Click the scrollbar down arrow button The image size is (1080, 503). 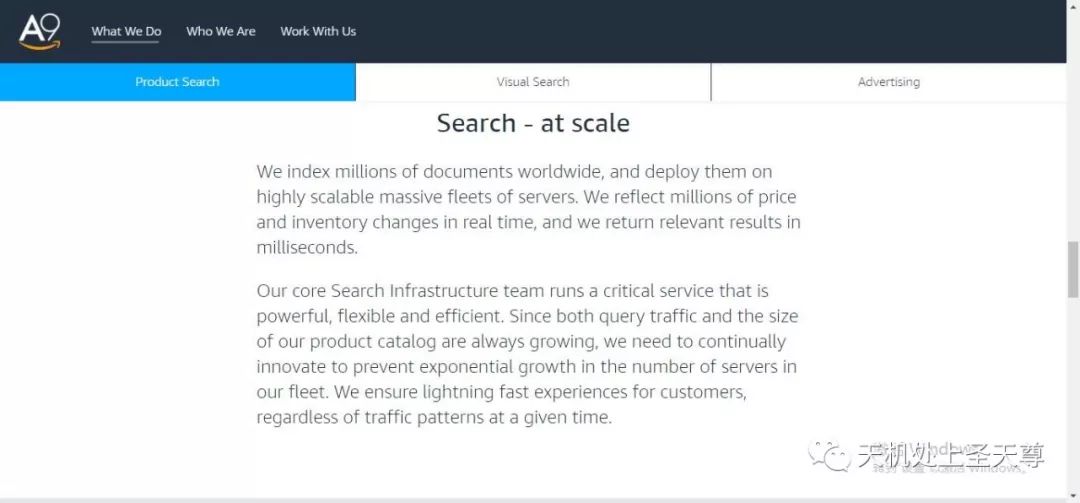(1072, 494)
